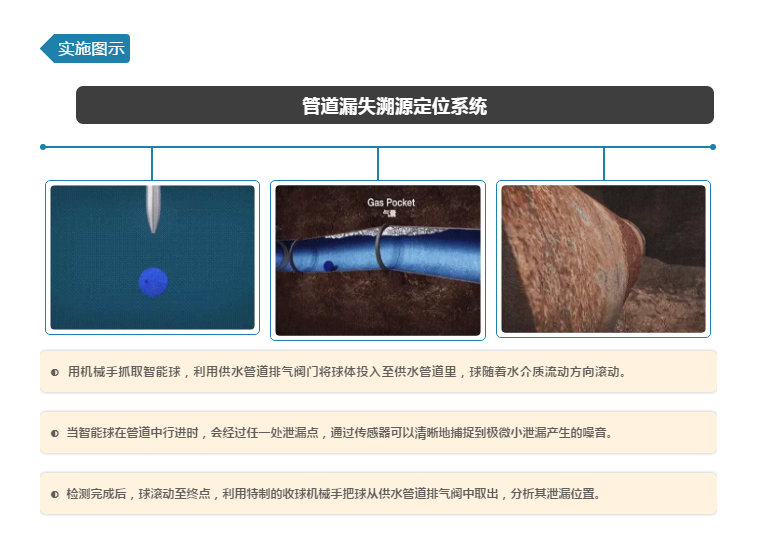
Task: Click the 实施图示 section tag
Action: [91, 48]
